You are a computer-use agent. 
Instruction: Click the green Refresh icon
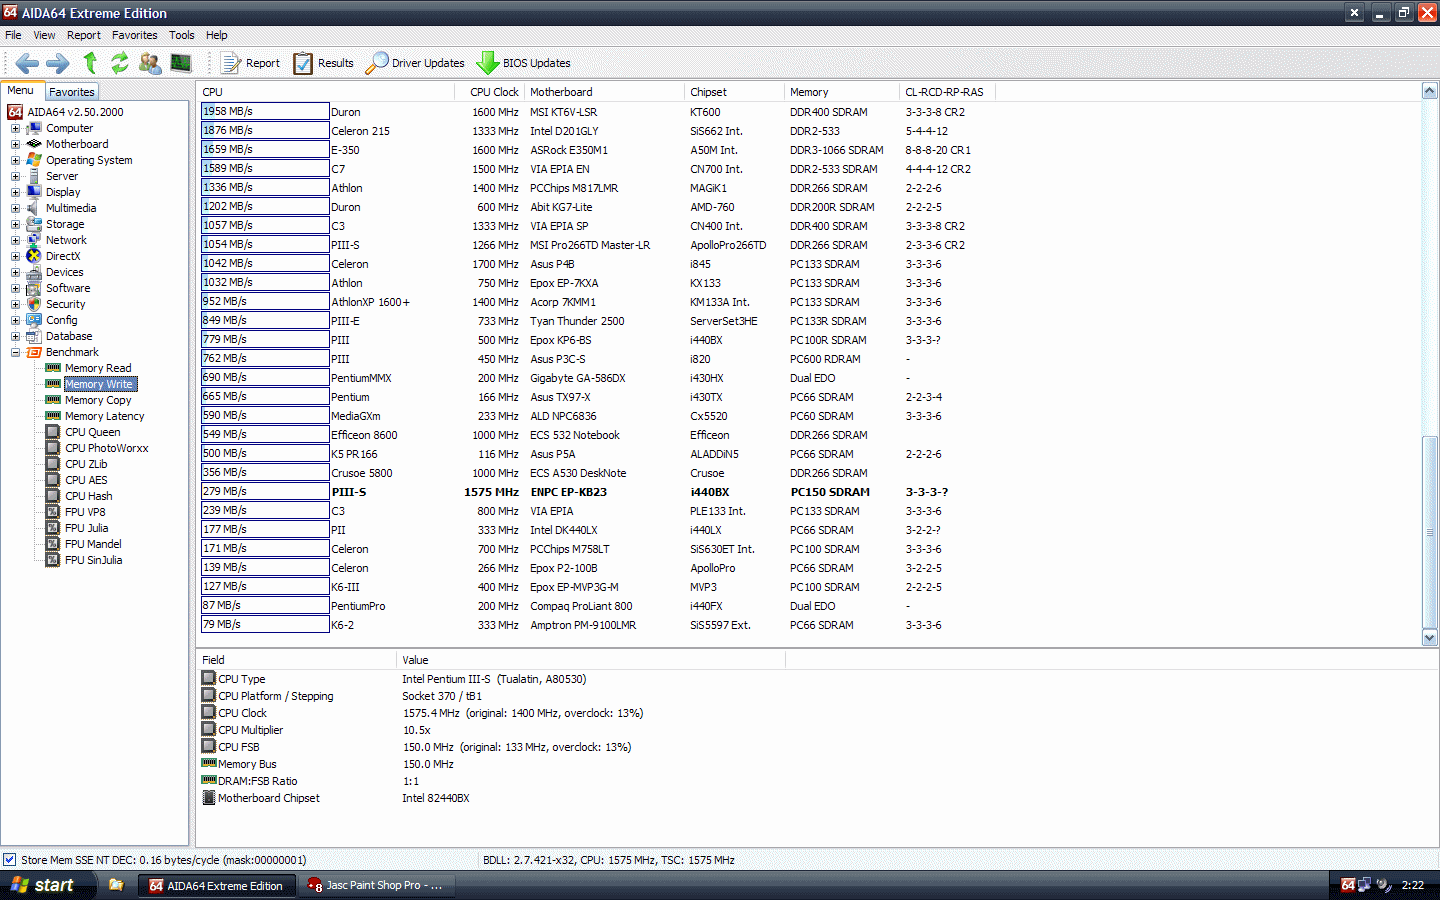(120, 63)
